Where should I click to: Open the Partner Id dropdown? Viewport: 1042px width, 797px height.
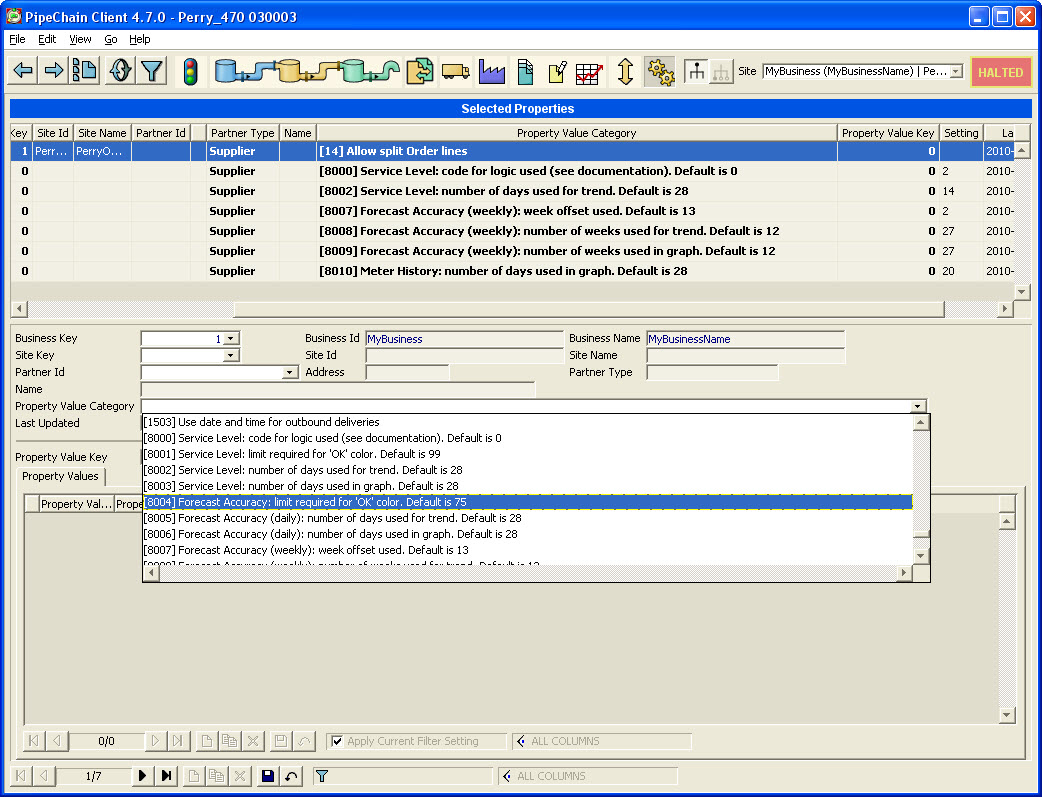tap(290, 373)
